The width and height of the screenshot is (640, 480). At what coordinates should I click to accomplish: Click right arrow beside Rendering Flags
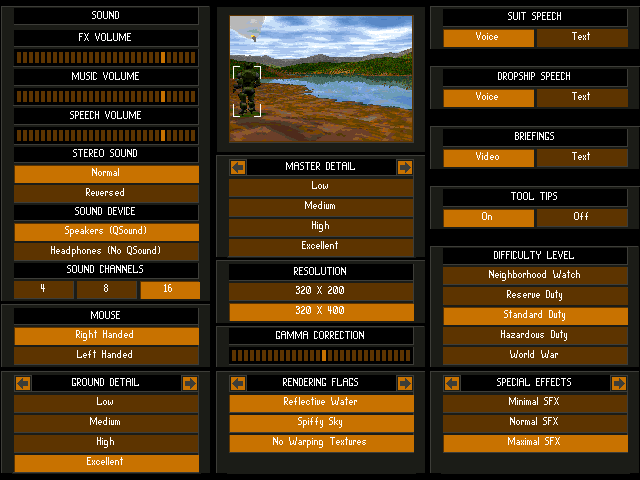(x=404, y=383)
